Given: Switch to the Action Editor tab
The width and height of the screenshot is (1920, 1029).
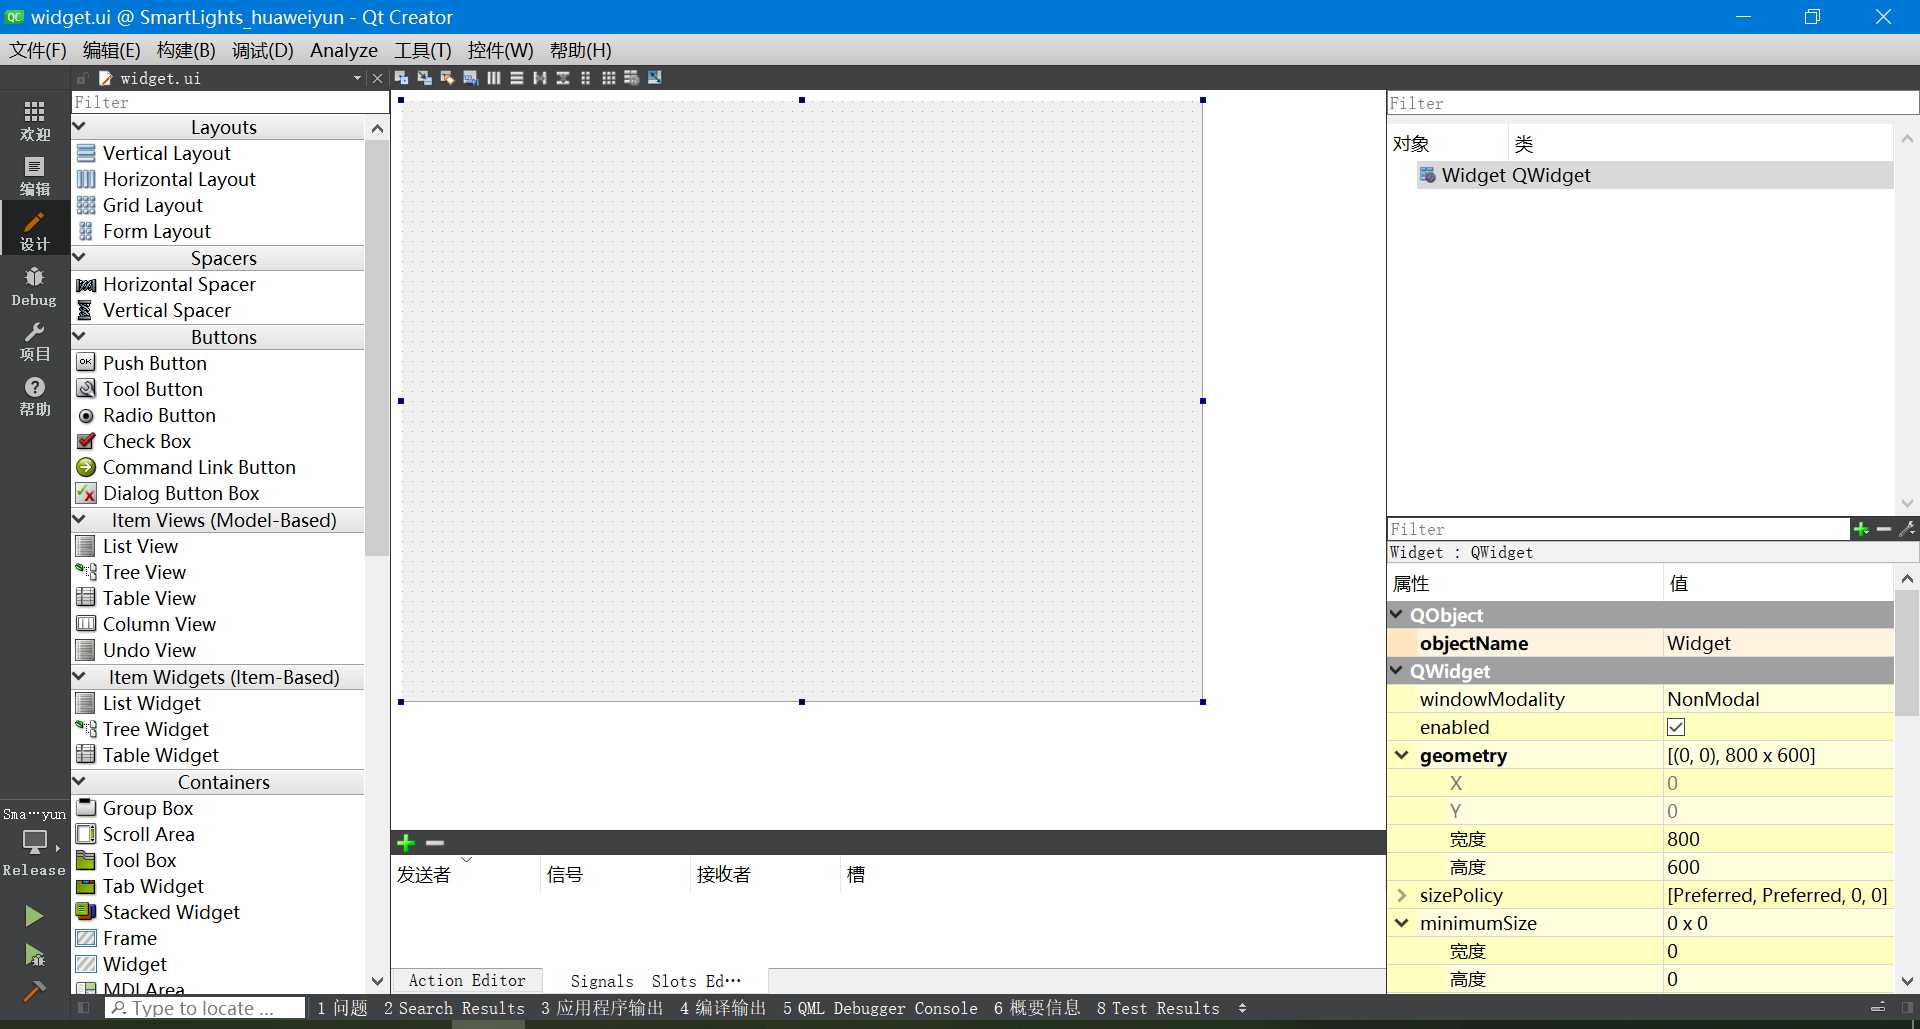Looking at the screenshot, I should tap(466, 981).
